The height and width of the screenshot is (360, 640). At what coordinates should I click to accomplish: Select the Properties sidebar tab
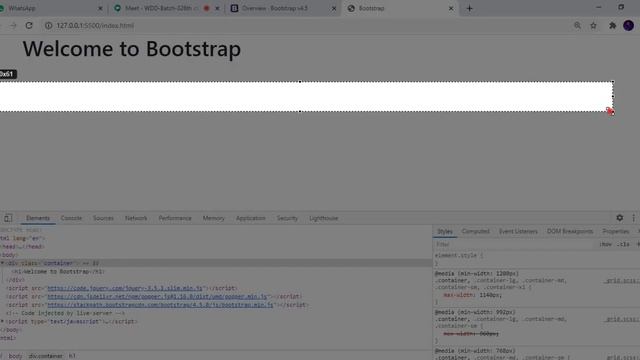pyautogui.click(x=616, y=231)
